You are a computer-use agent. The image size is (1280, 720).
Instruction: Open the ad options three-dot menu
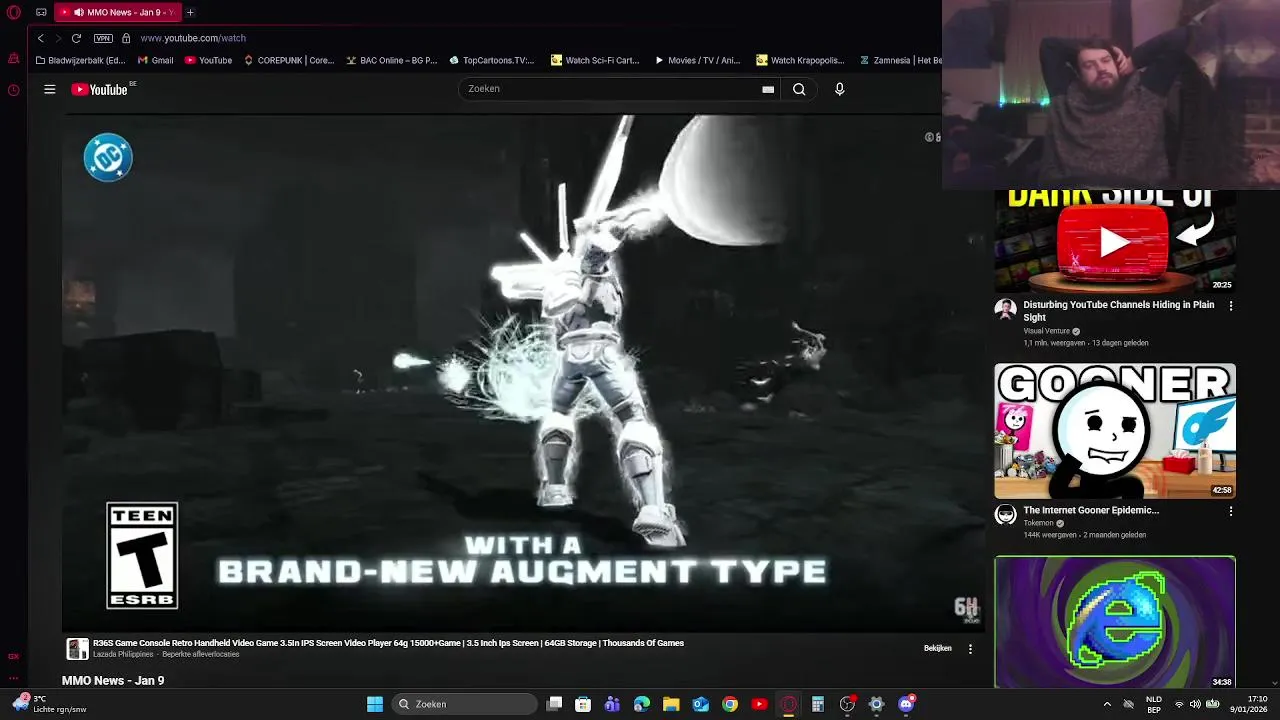pos(970,648)
